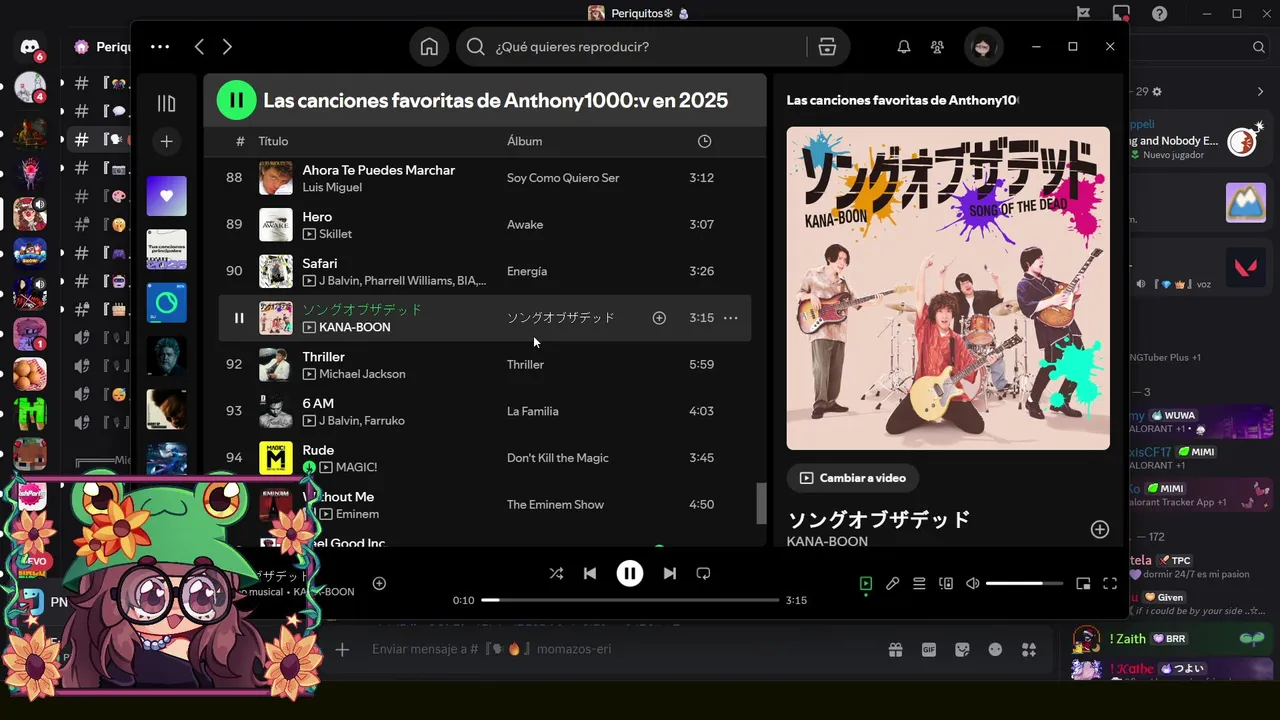The image size is (1280, 720).
Task: Skip to next track
Action: click(670, 573)
